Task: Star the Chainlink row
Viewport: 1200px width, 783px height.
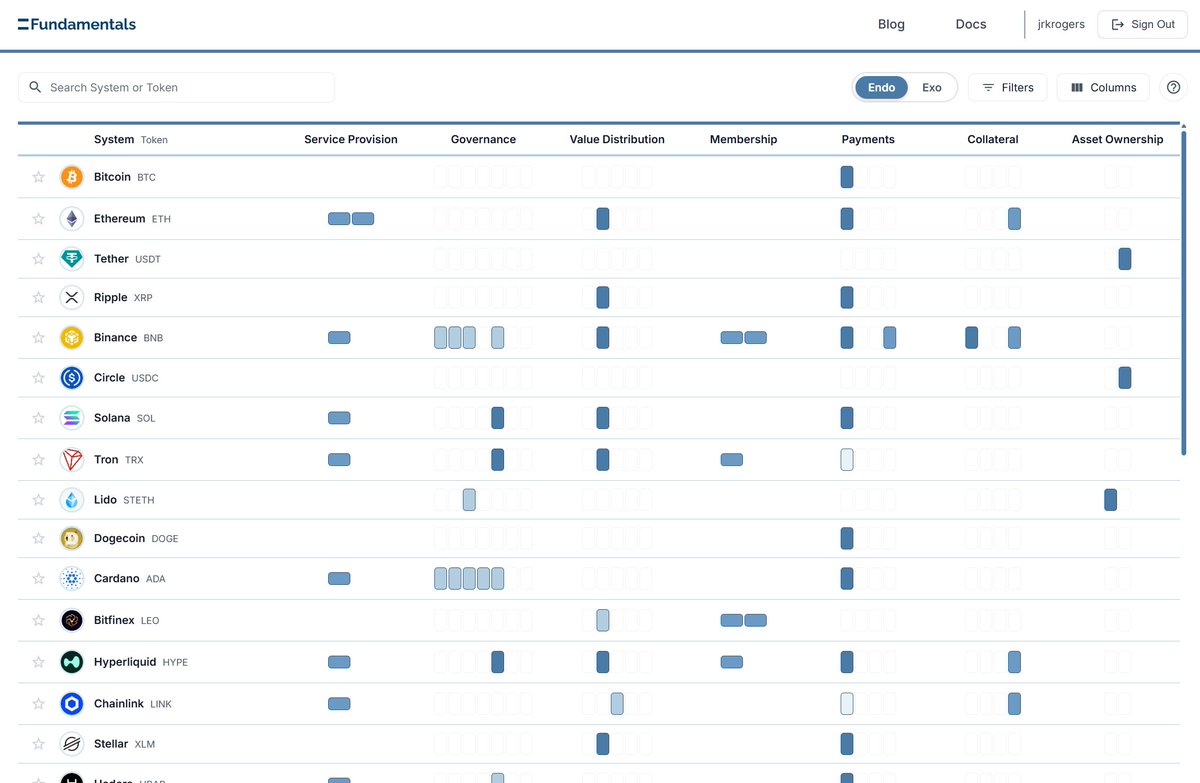Action: [x=39, y=704]
